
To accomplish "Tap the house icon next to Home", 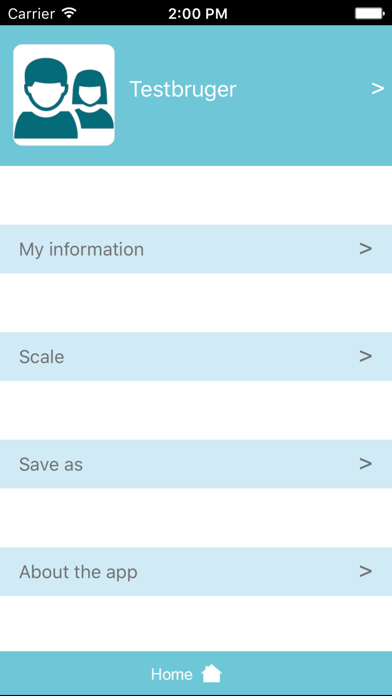I will pos(211,674).
